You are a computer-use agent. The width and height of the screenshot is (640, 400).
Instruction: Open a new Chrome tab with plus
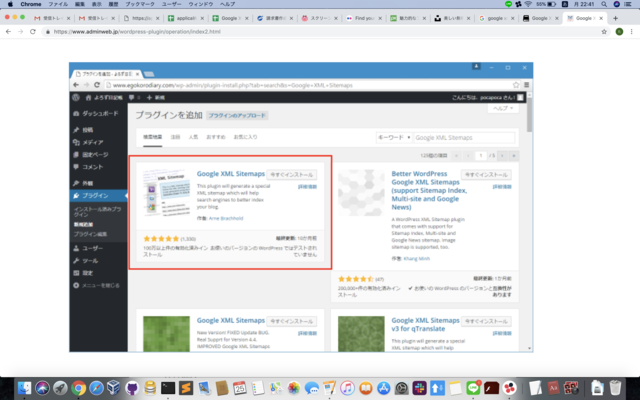(x=616, y=18)
